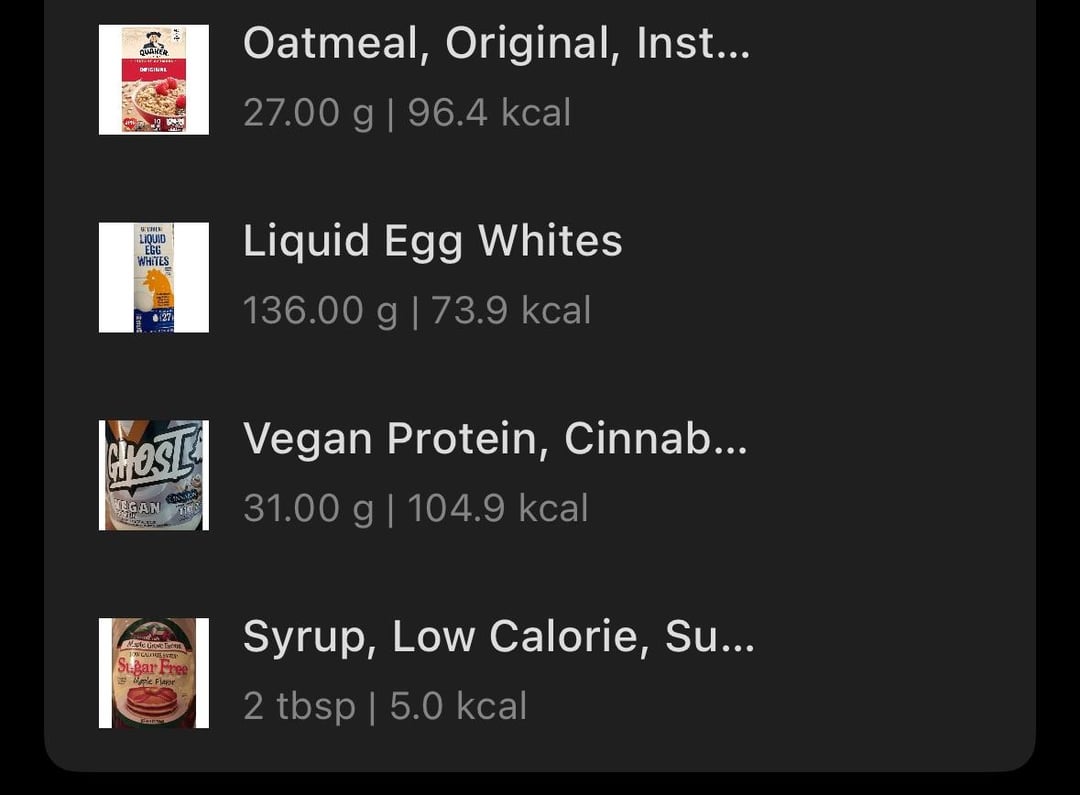
Task: Click the 27.00 g oatmeal amount
Action: pos(309,113)
